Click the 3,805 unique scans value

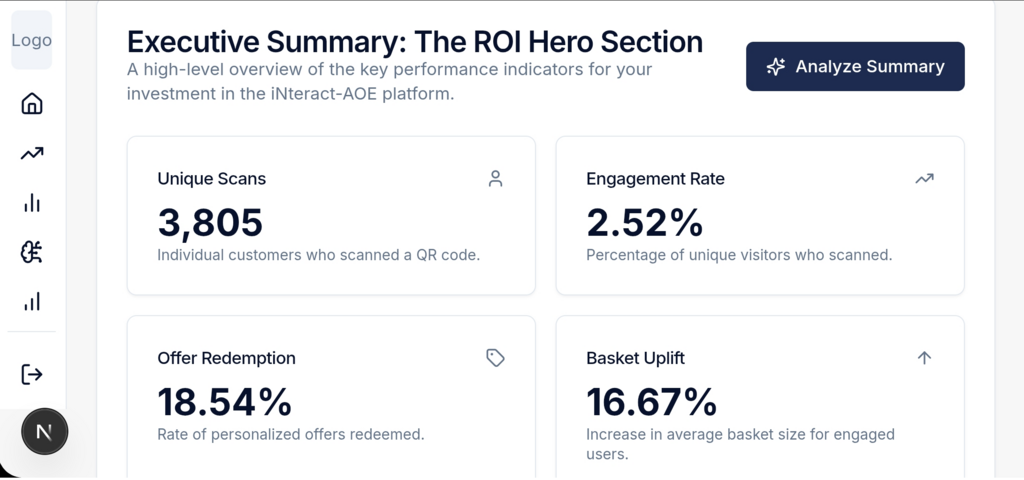pyautogui.click(x=210, y=222)
